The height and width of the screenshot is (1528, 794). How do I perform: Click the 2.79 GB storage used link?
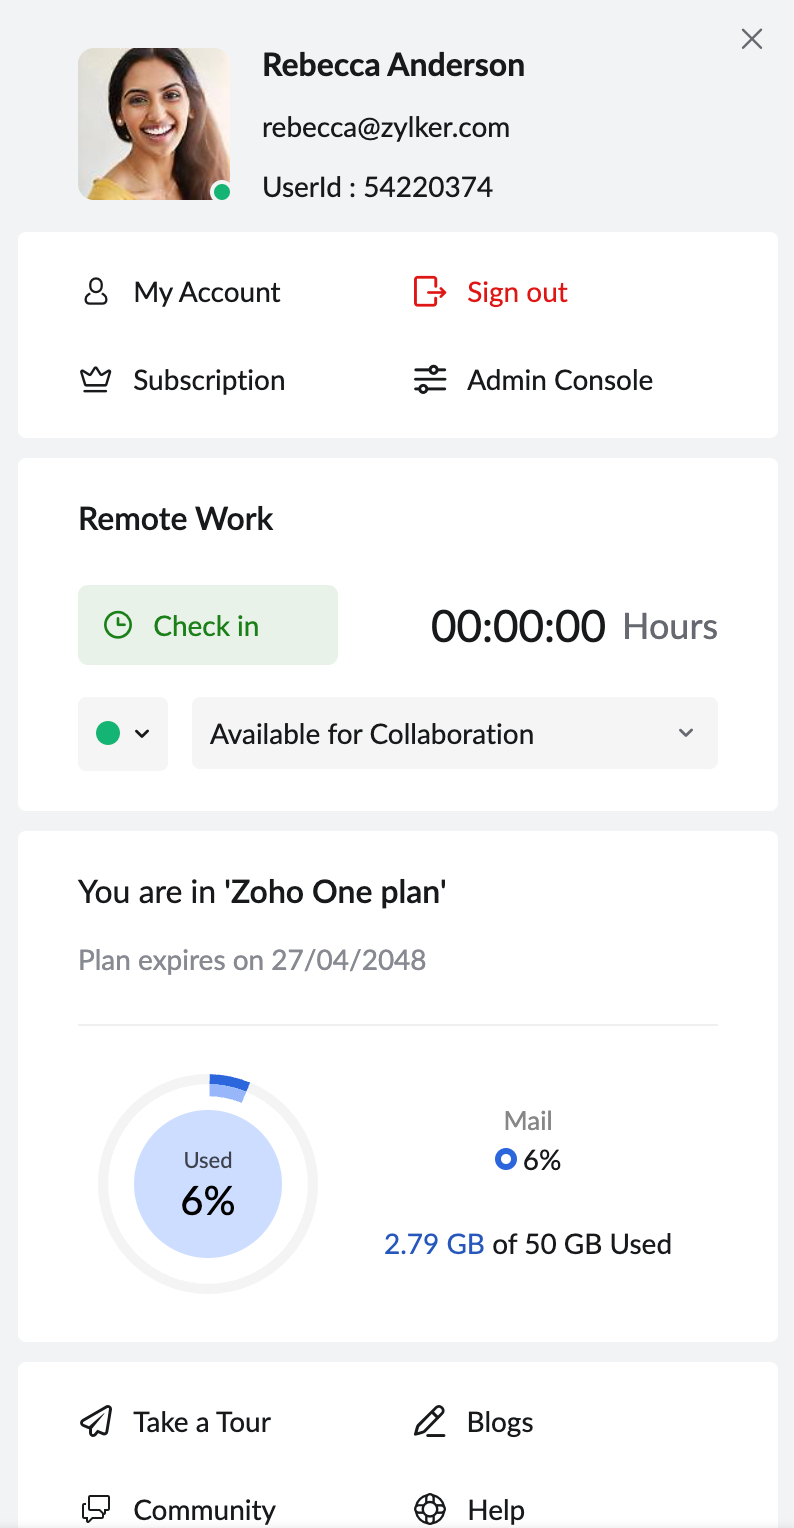[x=434, y=1244]
